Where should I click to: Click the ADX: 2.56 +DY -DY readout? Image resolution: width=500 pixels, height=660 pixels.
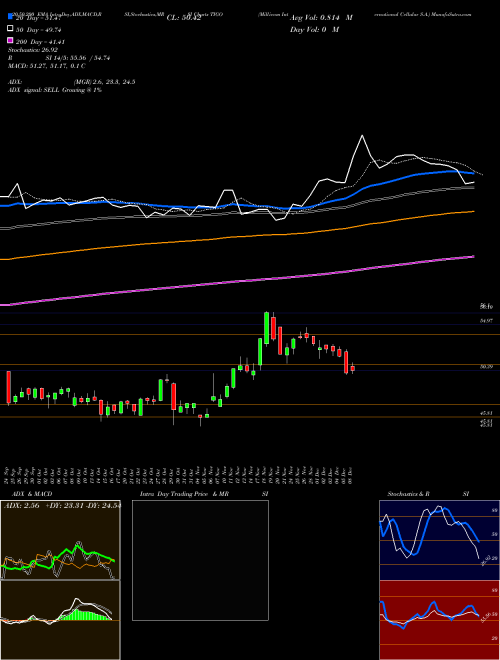[x=62, y=506]
